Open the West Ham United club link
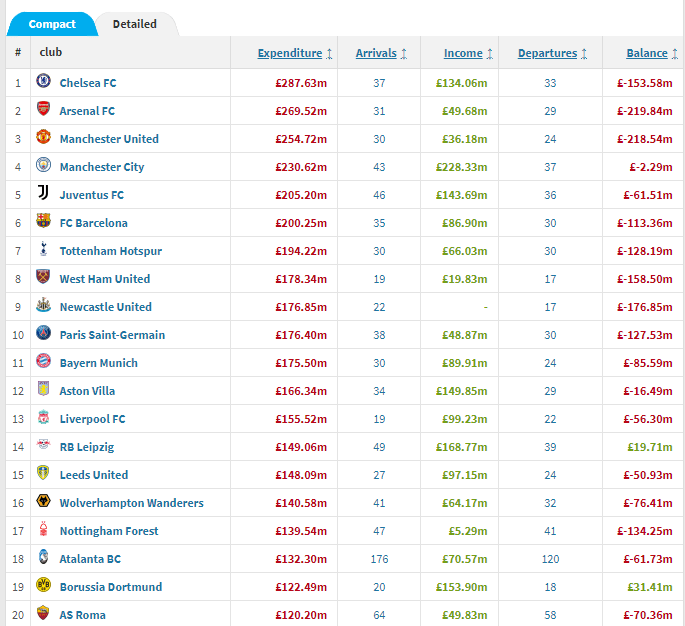 click(105, 279)
